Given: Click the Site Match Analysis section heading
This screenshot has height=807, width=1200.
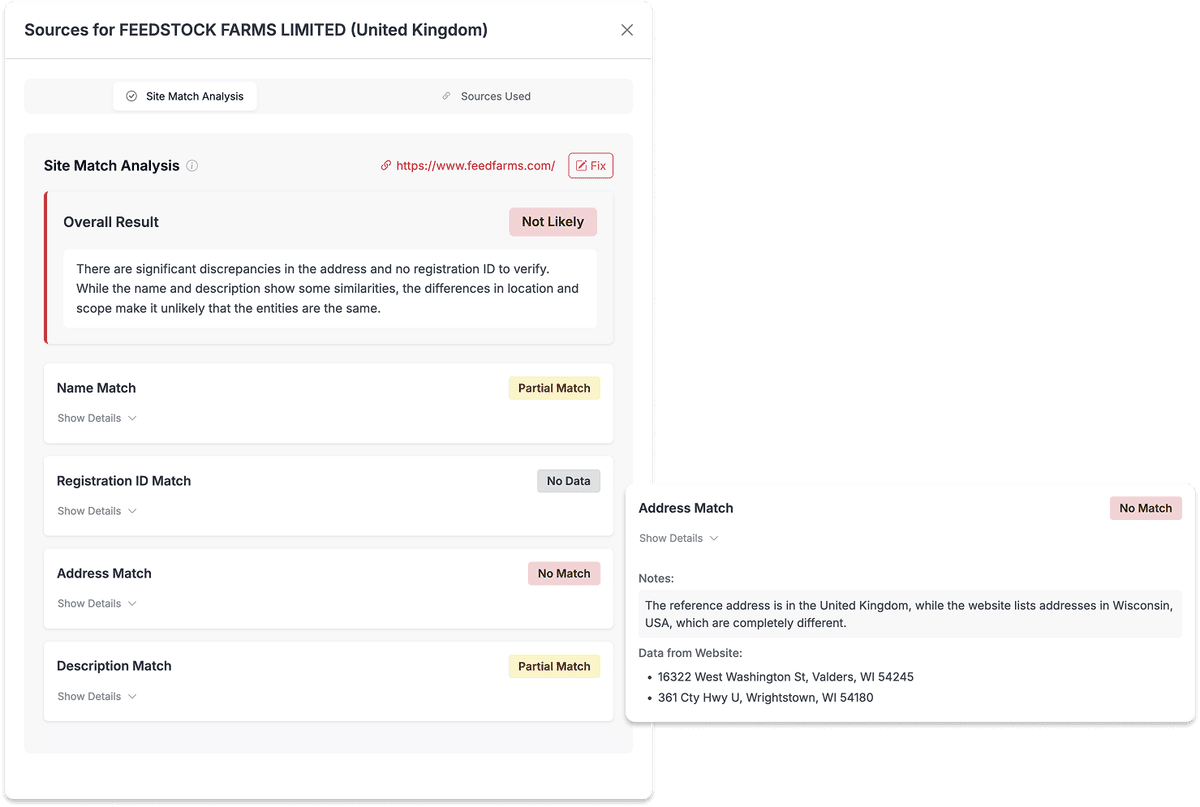Looking at the screenshot, I should pos(112,166).
